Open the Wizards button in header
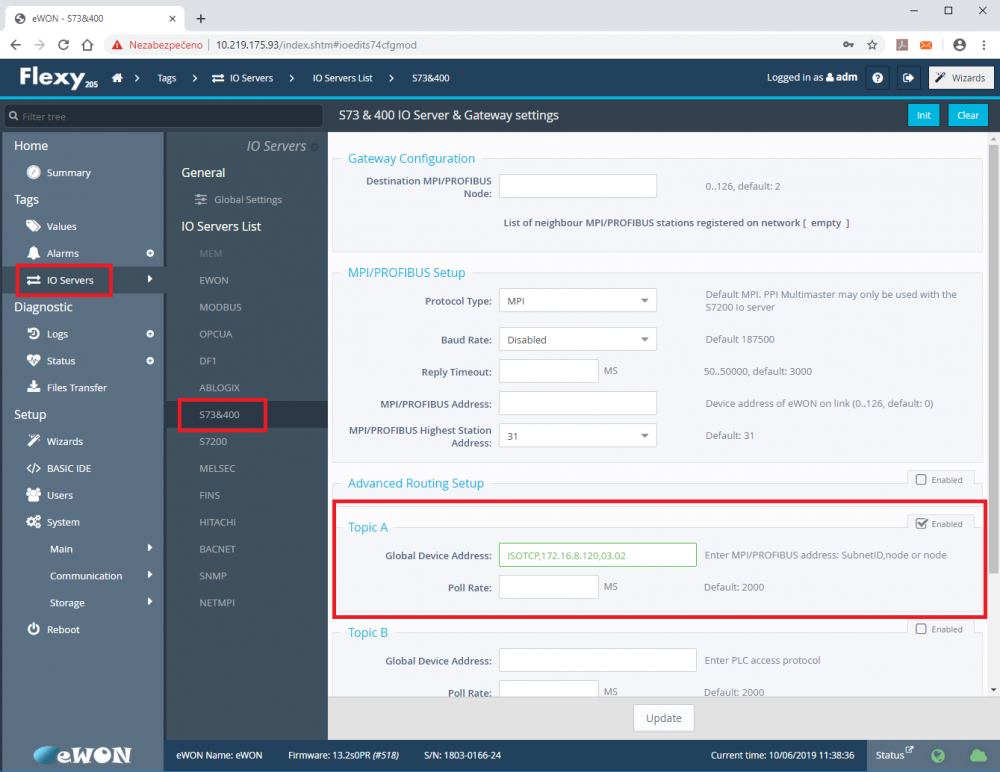The image size is (1000, 772). (x=960, y=78)
